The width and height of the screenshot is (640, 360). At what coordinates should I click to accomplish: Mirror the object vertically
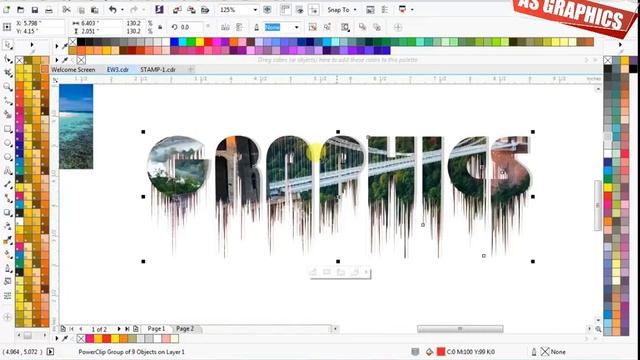click(239, 27)
